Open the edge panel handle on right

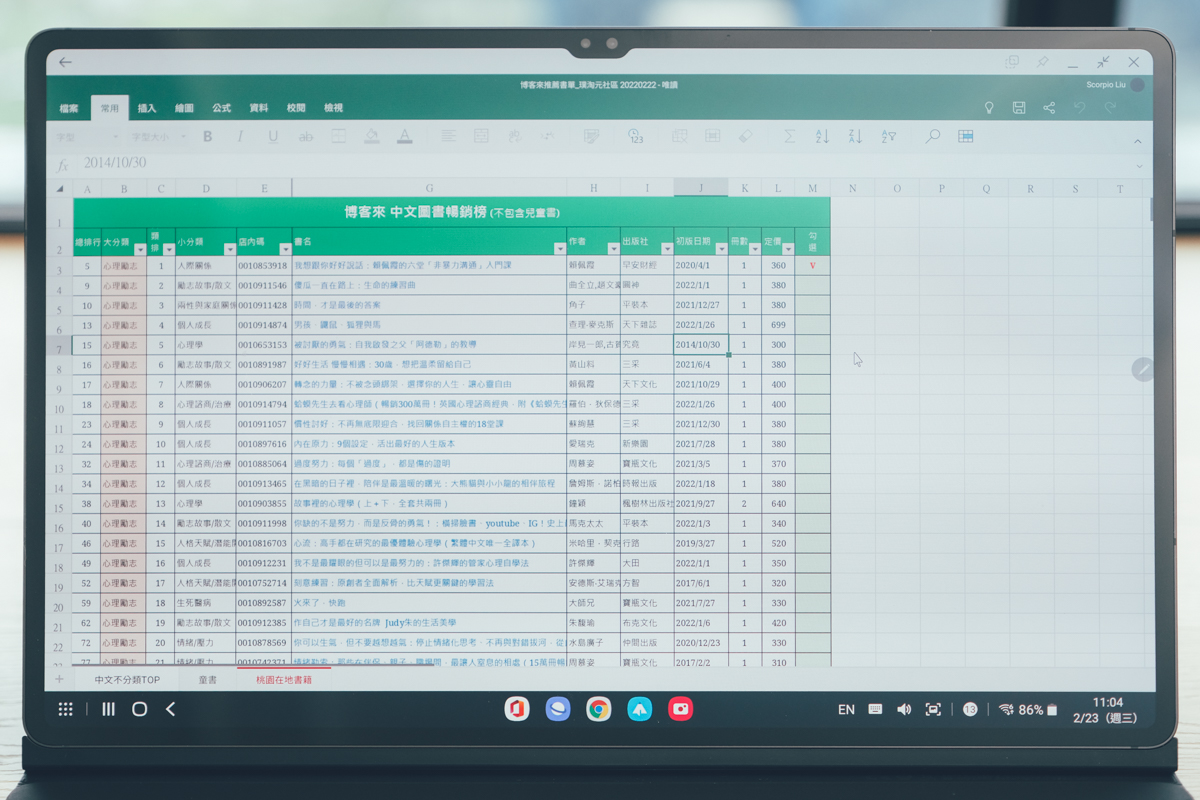(x=1142, y=369)
